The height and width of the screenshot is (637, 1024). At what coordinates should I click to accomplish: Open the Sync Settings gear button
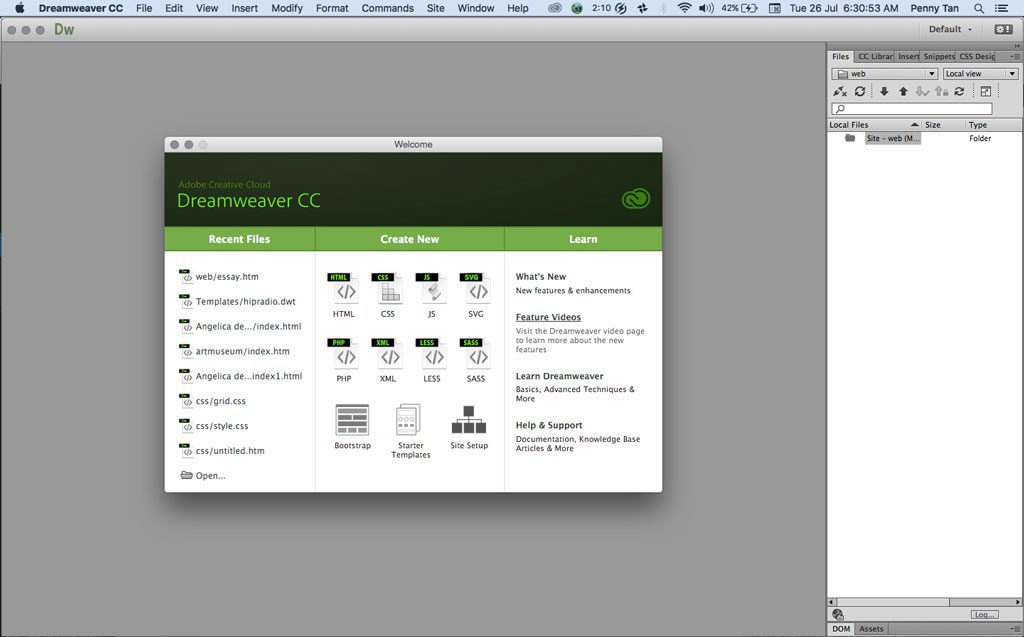coord(1003,29)
